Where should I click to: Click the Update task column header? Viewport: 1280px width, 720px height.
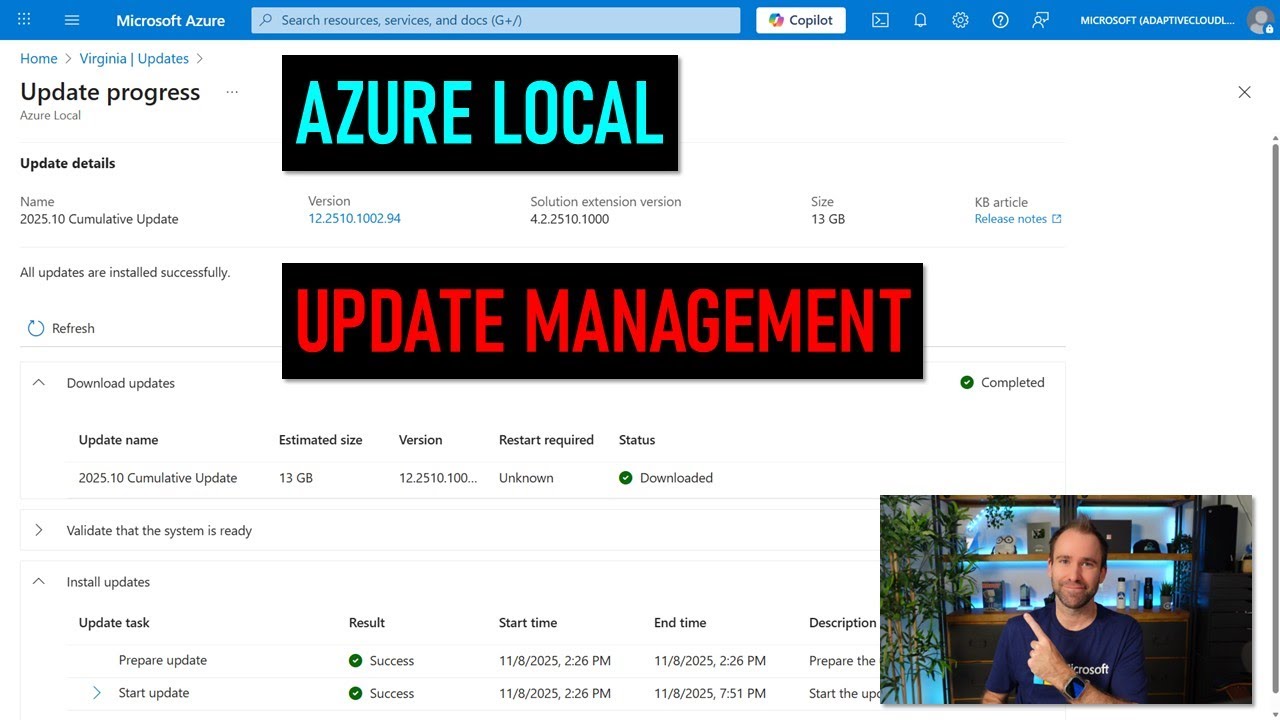click(114, 622)
